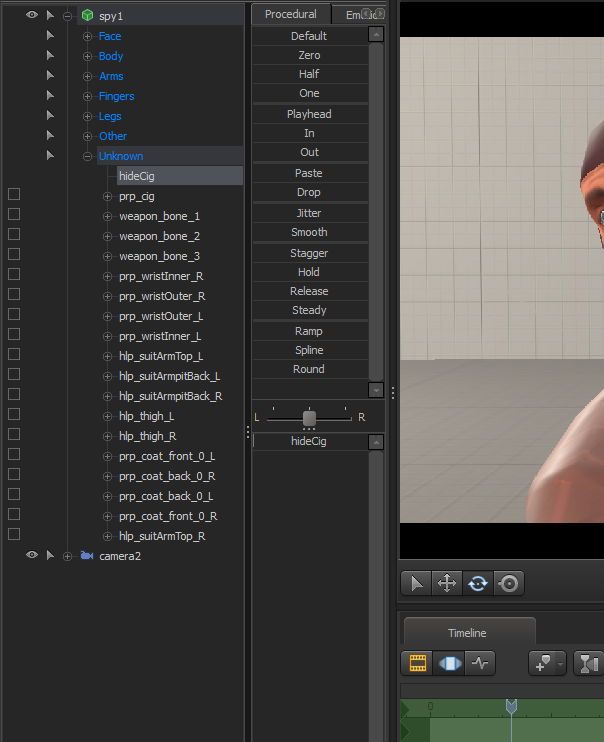Apply the Smooth procedural preset
The height and width of the screenshot is (742, 604).
(310, 232)
